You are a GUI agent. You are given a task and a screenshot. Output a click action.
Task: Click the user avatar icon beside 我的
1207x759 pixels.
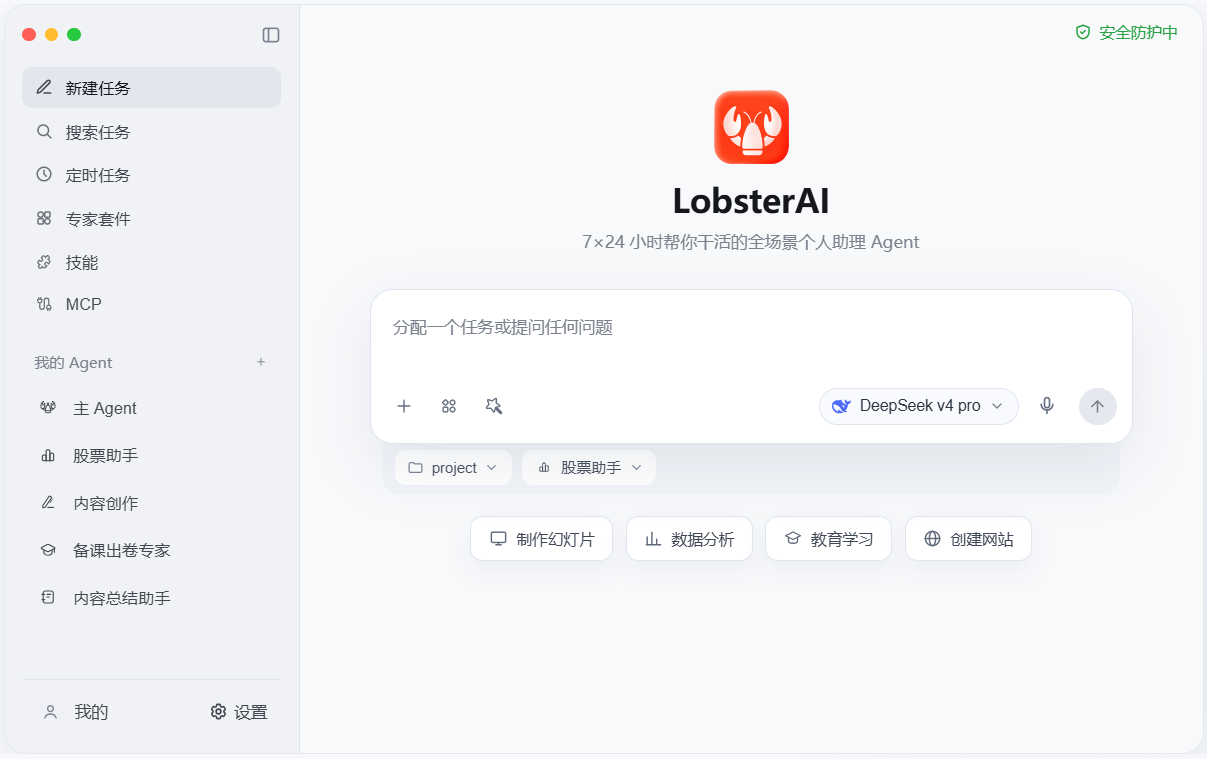pyautogui.click(x=50, y=712)
